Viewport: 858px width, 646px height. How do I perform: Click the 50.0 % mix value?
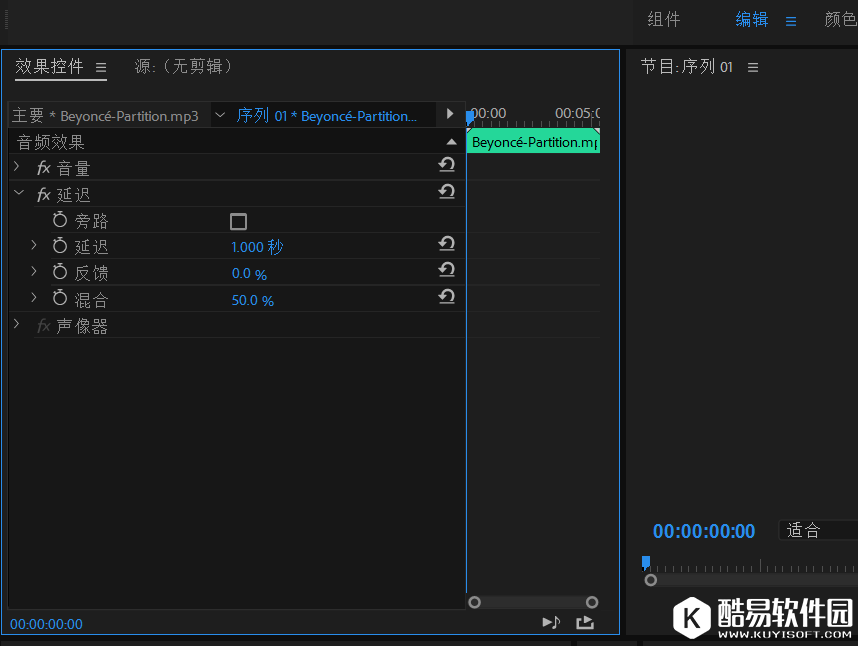click(252, 300)
